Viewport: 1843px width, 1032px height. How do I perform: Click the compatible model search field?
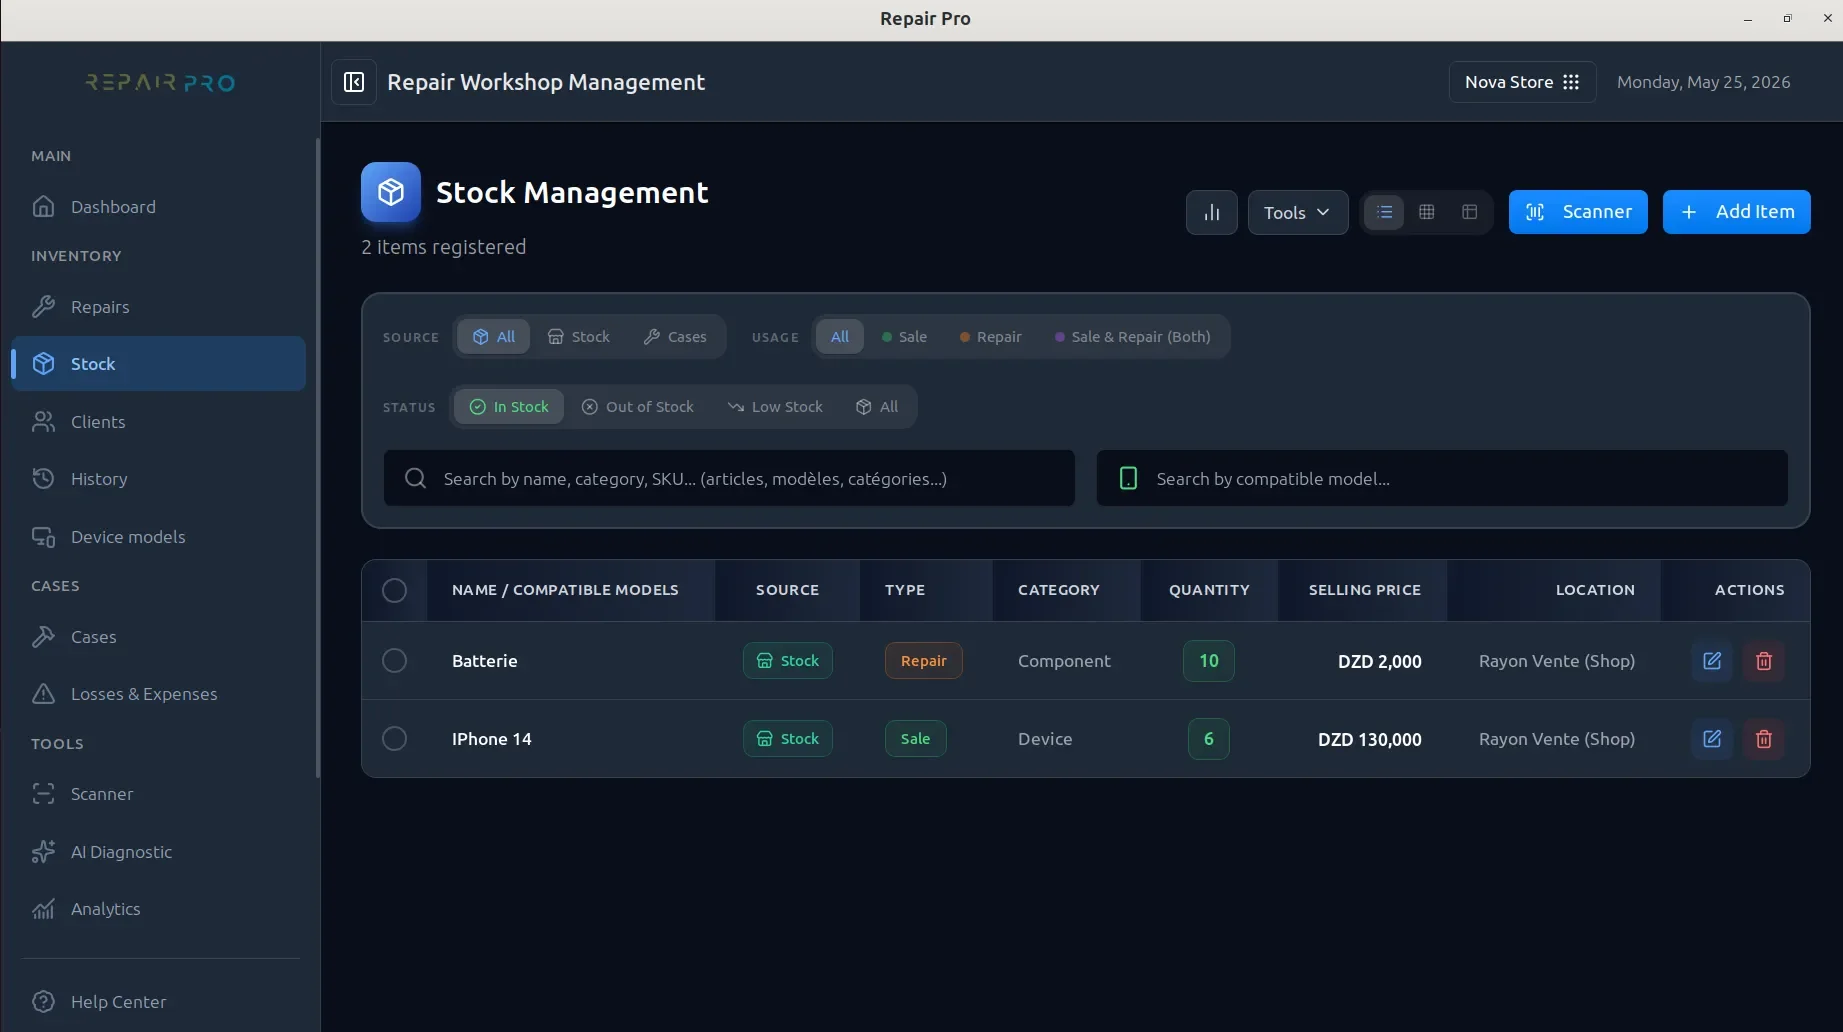[1442, 478]
